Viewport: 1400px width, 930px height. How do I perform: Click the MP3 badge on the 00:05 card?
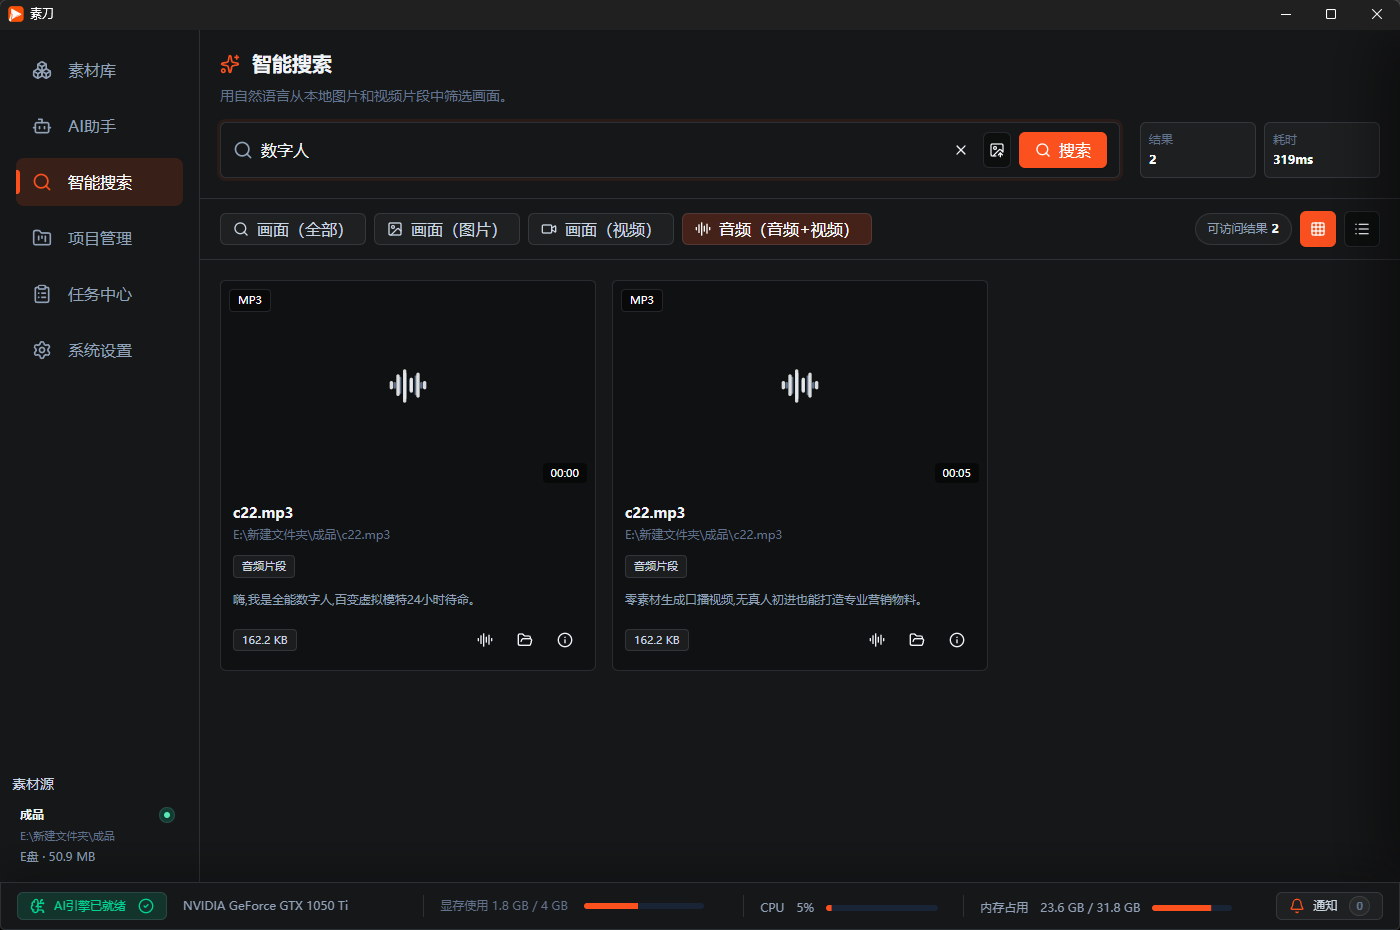(642, 300)
